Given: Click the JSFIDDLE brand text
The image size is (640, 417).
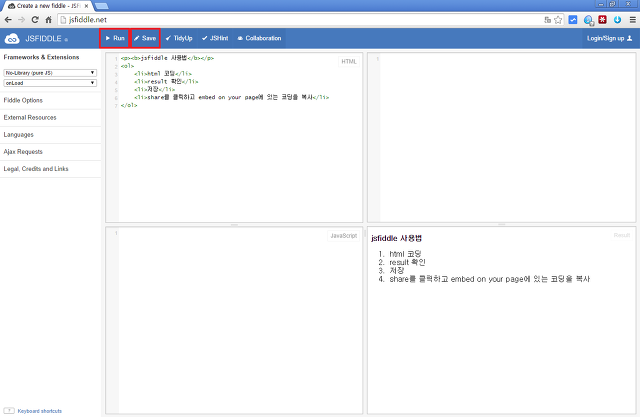Looking at the screenshot, I should pyautogui.click(x=43, y=39).
